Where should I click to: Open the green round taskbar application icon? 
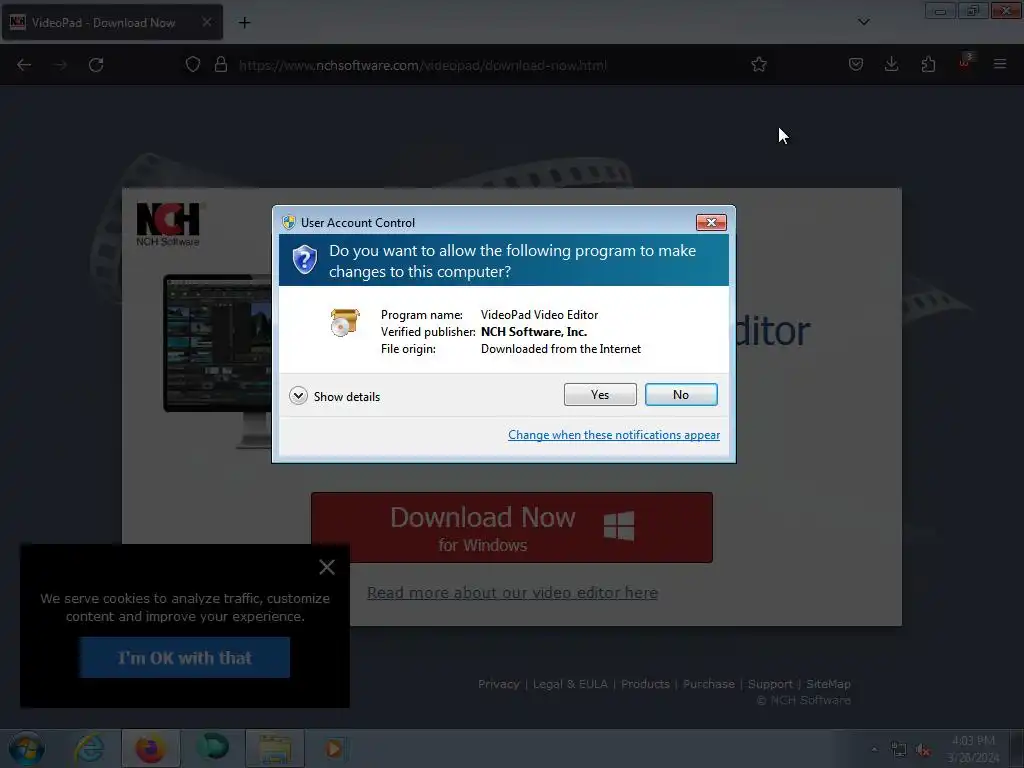tap(213, 748)
